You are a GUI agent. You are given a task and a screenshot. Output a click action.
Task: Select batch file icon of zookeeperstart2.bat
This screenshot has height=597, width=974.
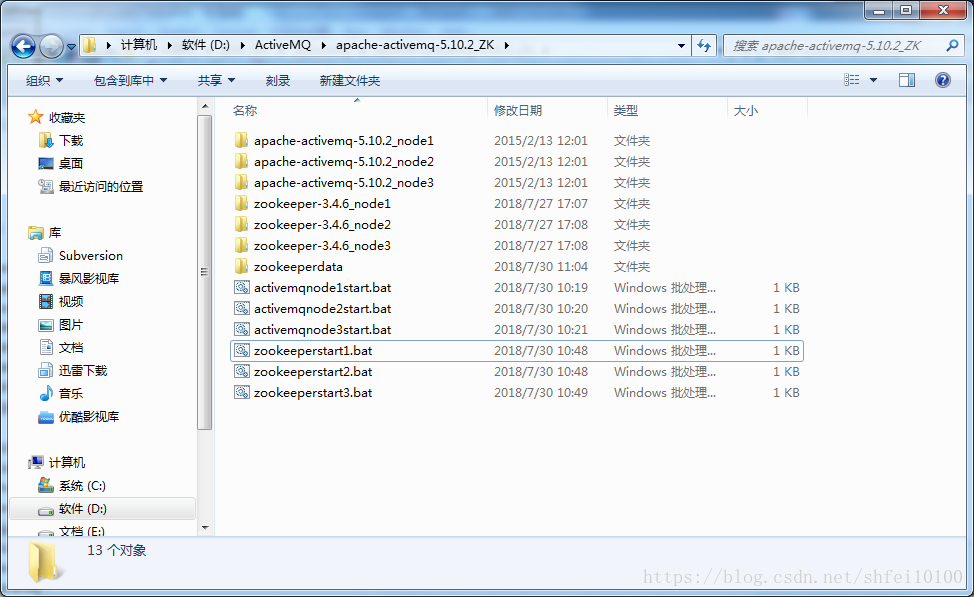tap(242, 371)
